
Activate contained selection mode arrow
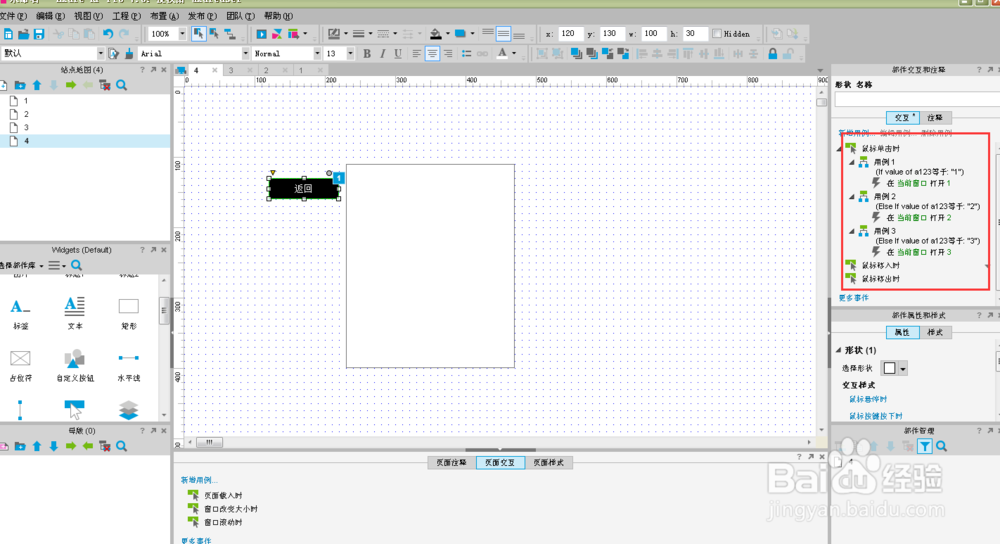(214, 34)
